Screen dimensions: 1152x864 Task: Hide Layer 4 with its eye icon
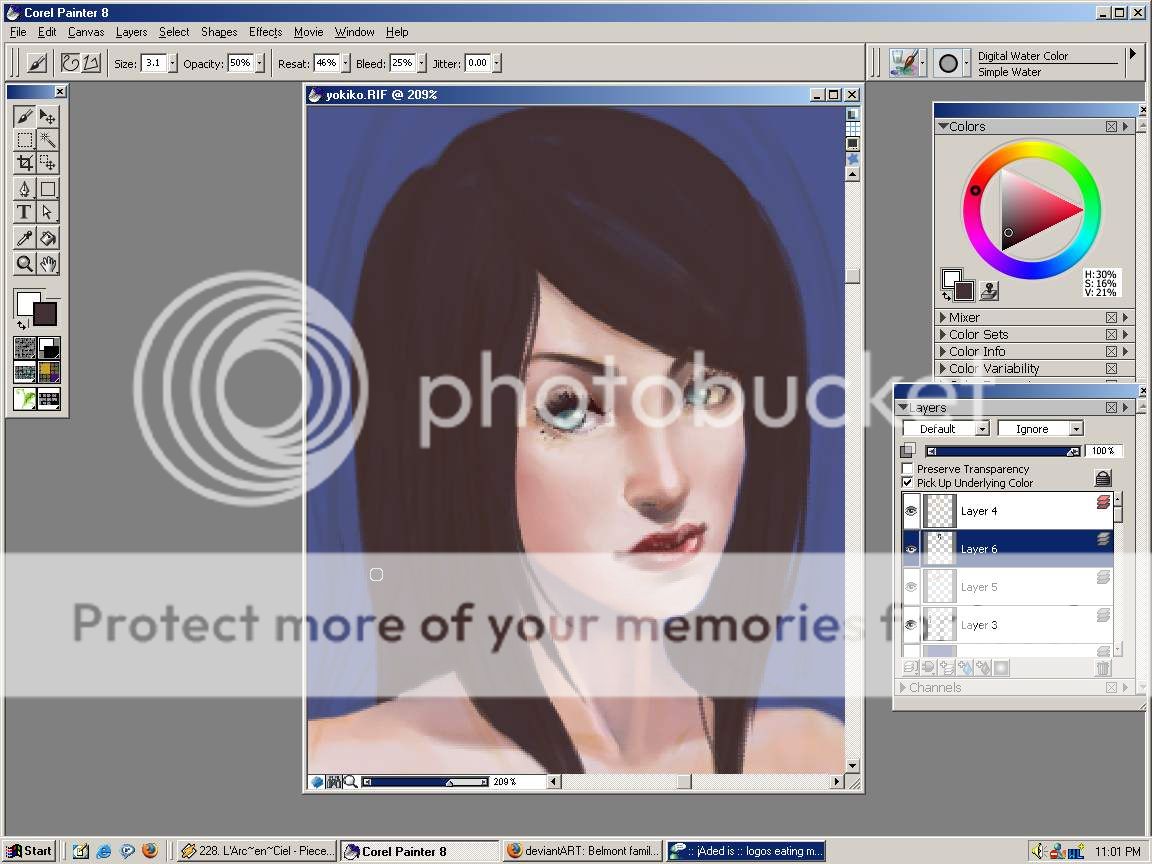pos(911,511)
